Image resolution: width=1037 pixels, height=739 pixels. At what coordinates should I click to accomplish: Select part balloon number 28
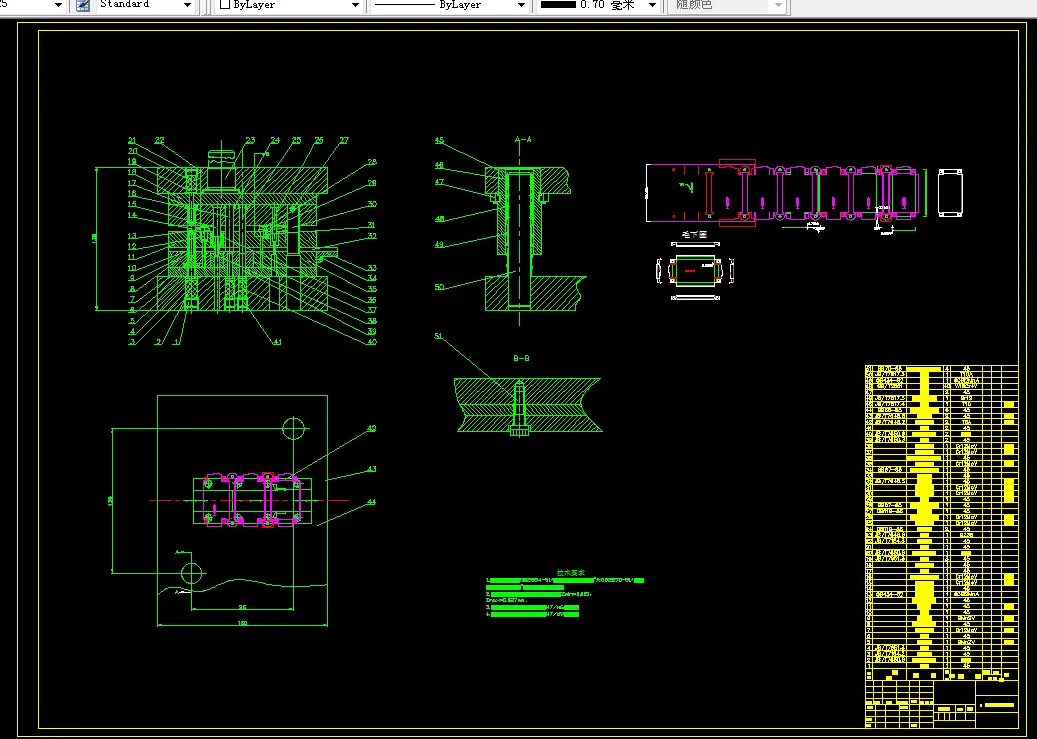point(372,162)
